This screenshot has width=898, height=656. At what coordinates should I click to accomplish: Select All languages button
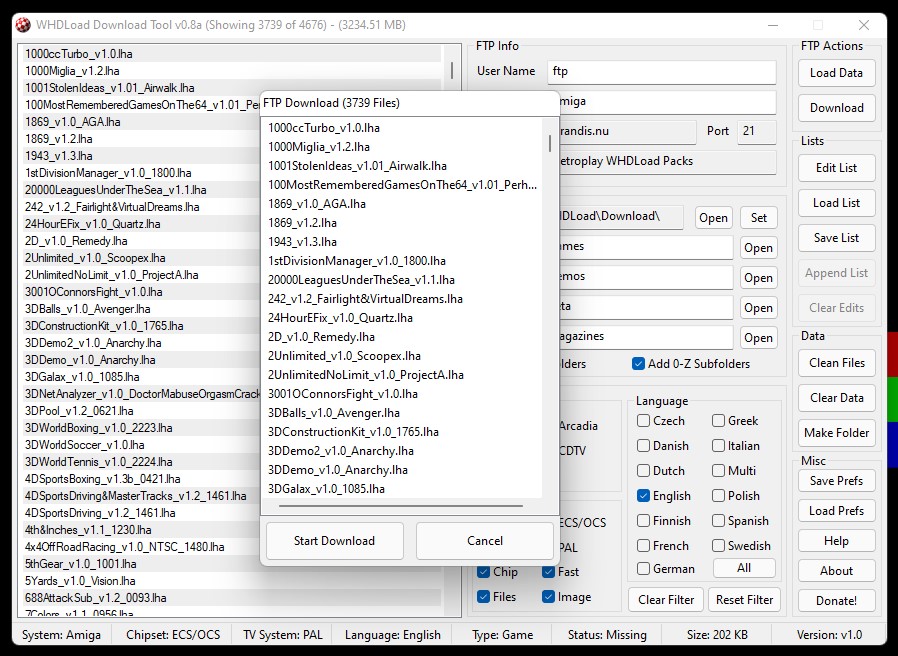point(744,568)
